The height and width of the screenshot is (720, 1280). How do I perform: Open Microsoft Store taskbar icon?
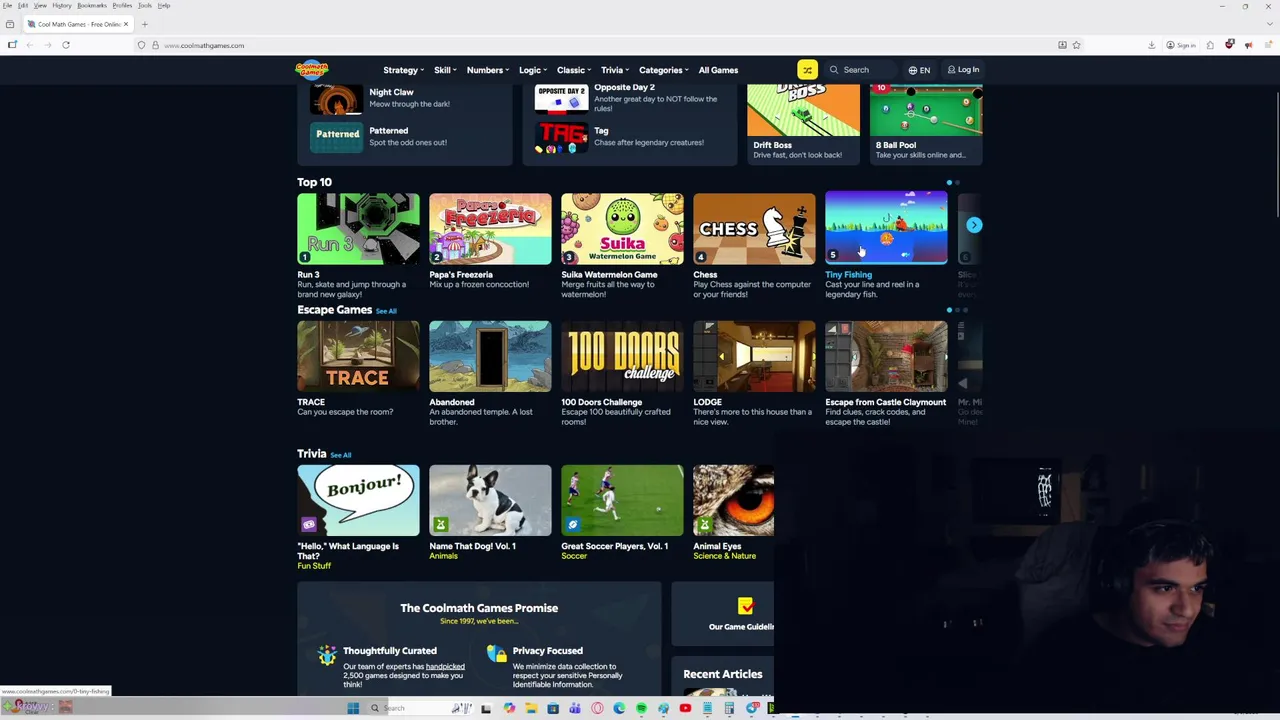(x=553, y=708)
